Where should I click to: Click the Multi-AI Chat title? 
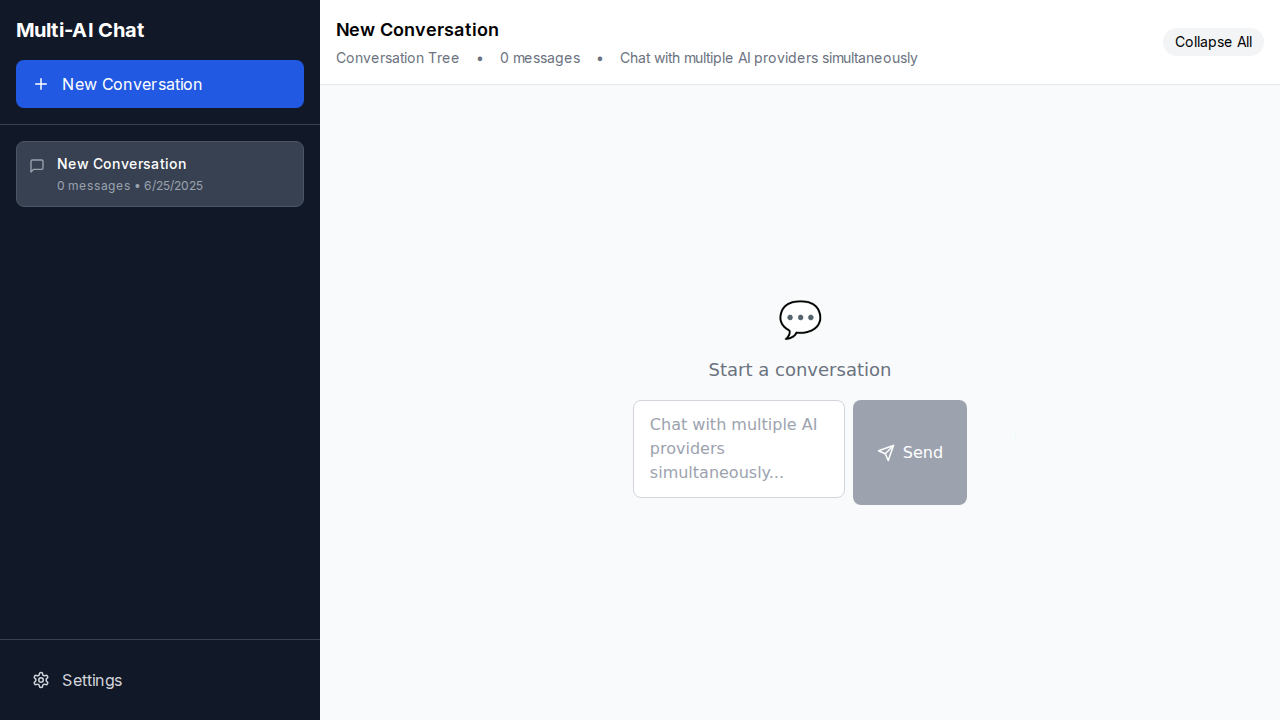click(x=80, y=30)
